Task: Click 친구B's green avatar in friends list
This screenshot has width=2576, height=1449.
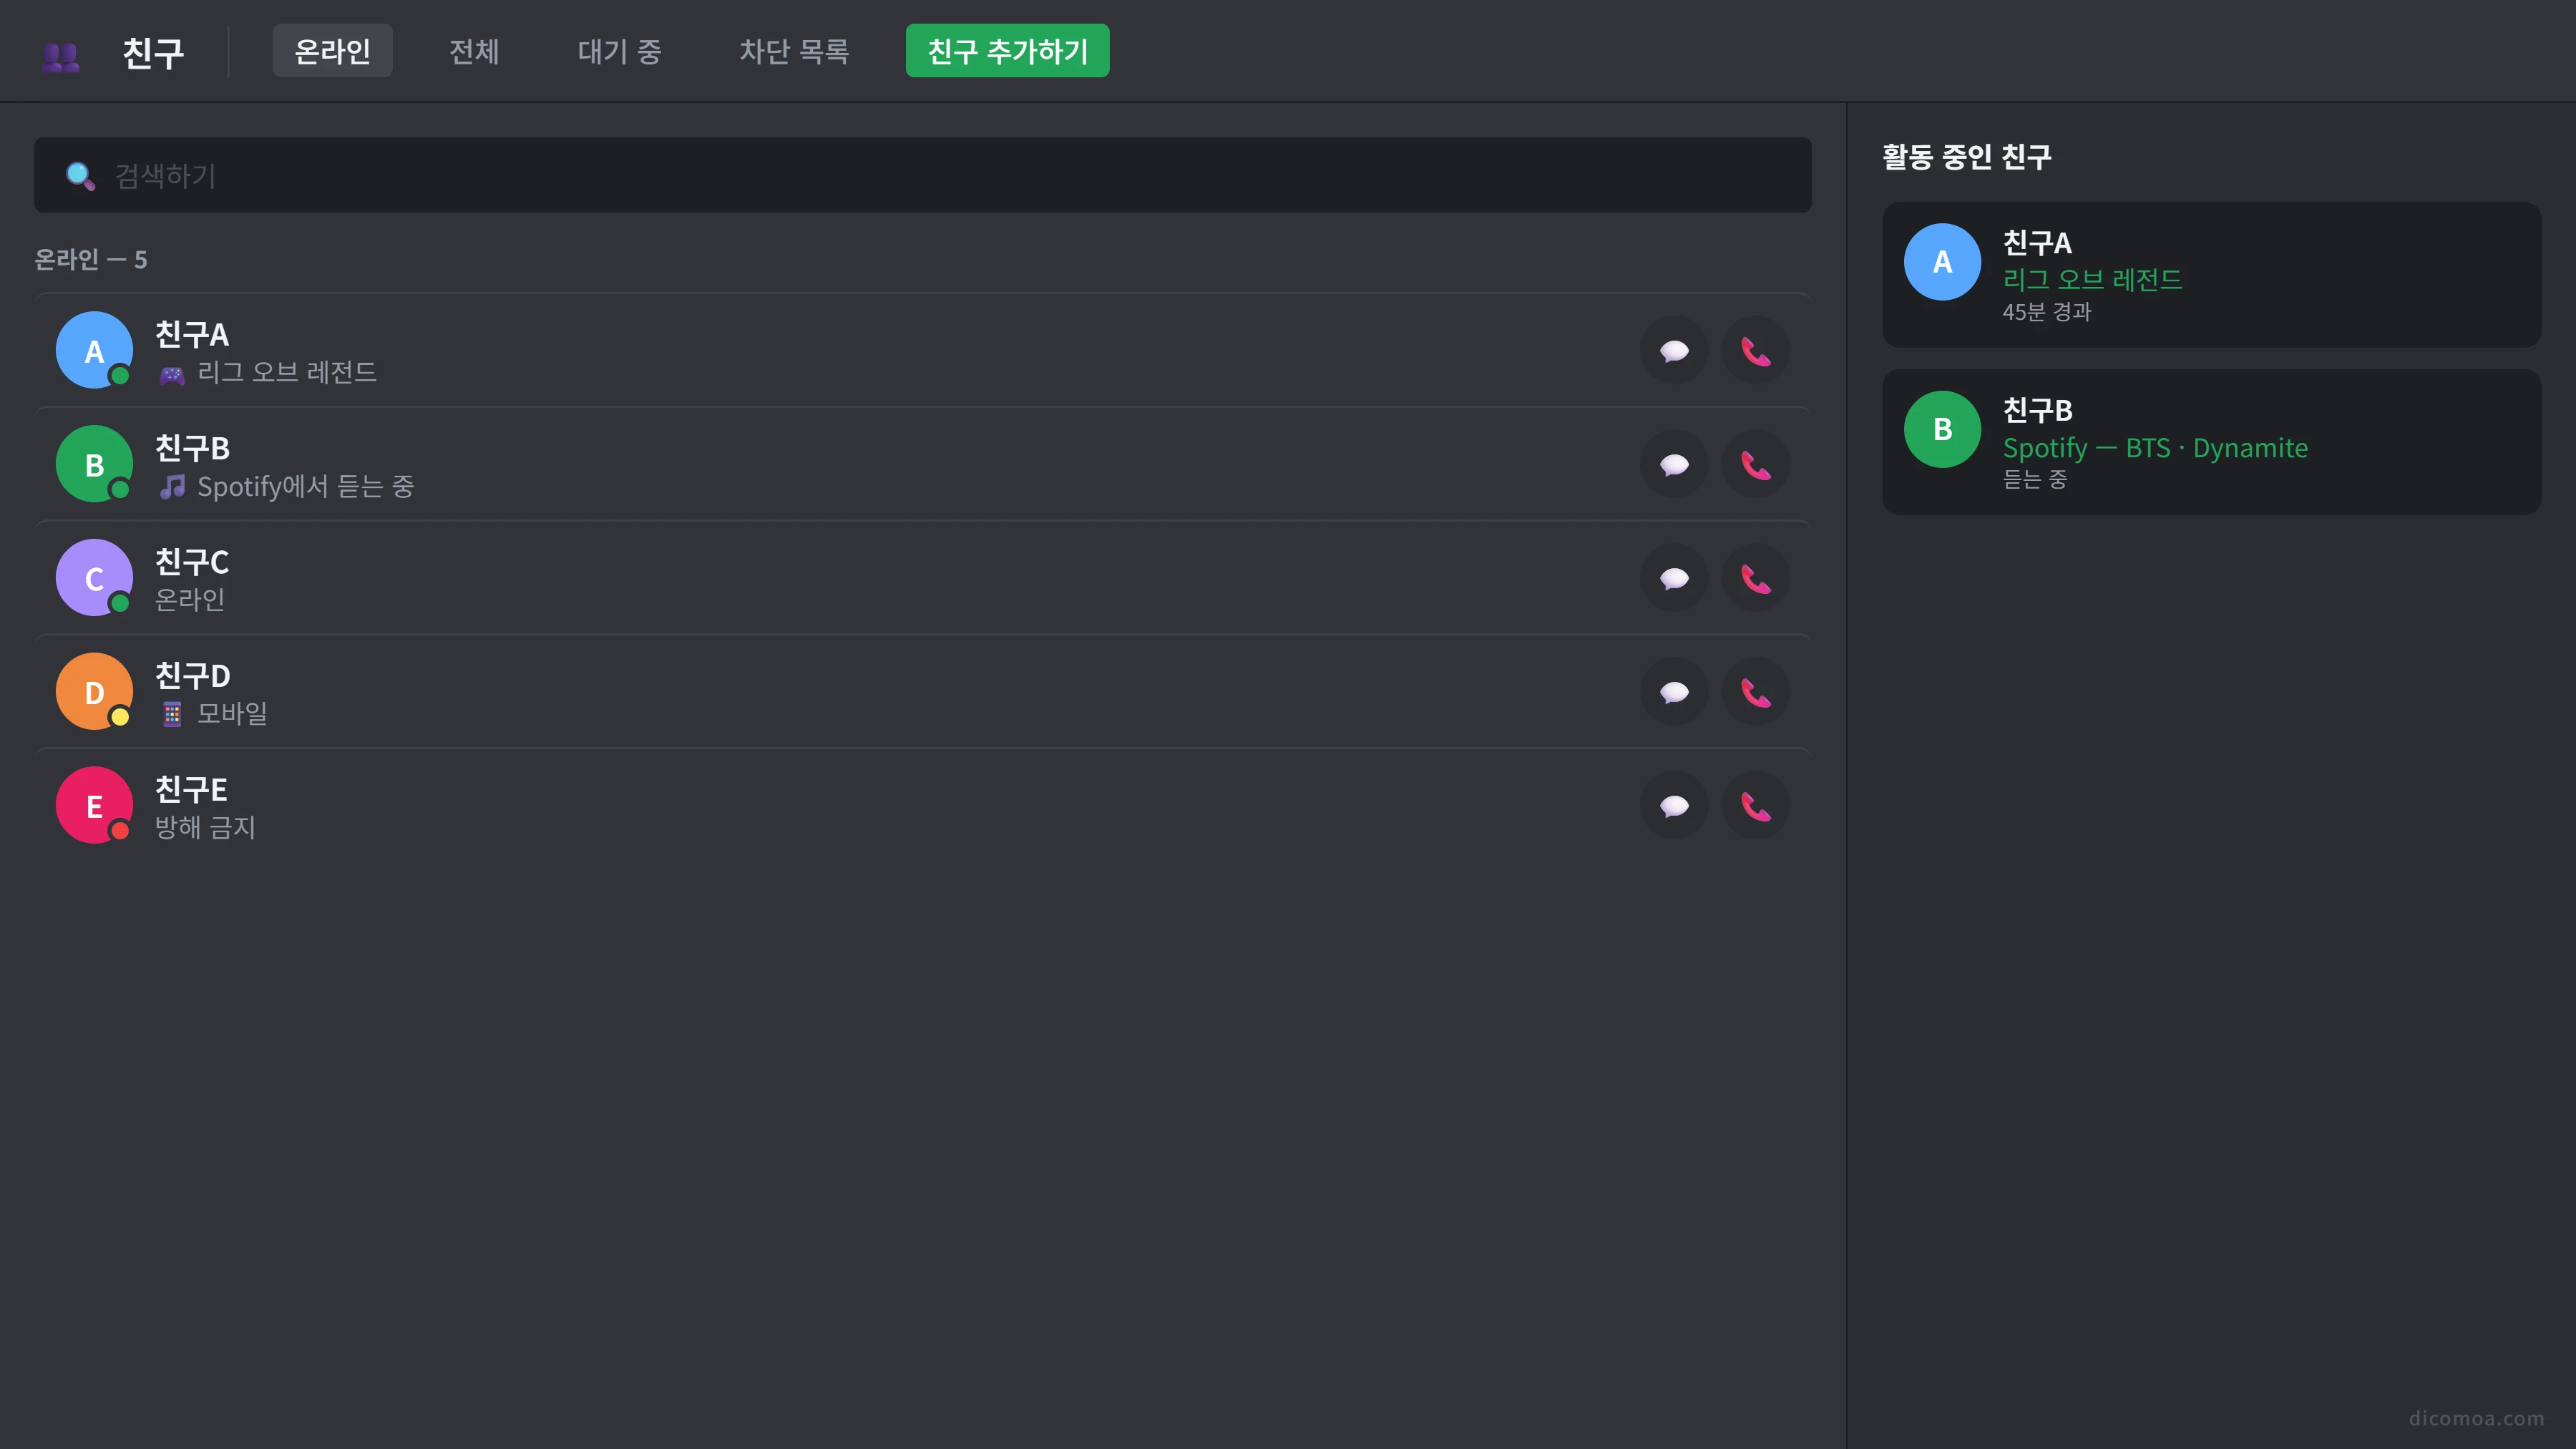Action: 94,464
